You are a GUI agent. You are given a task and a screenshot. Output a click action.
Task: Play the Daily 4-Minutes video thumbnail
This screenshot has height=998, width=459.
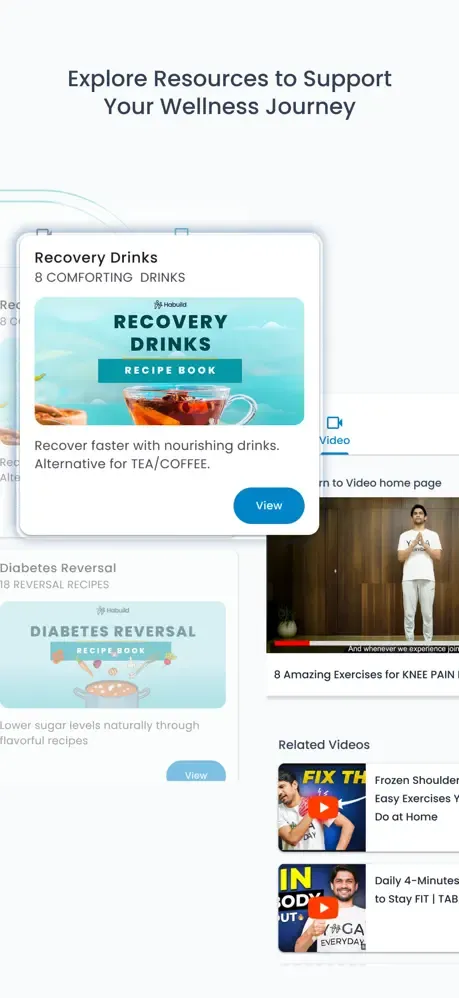coord(322,908)
